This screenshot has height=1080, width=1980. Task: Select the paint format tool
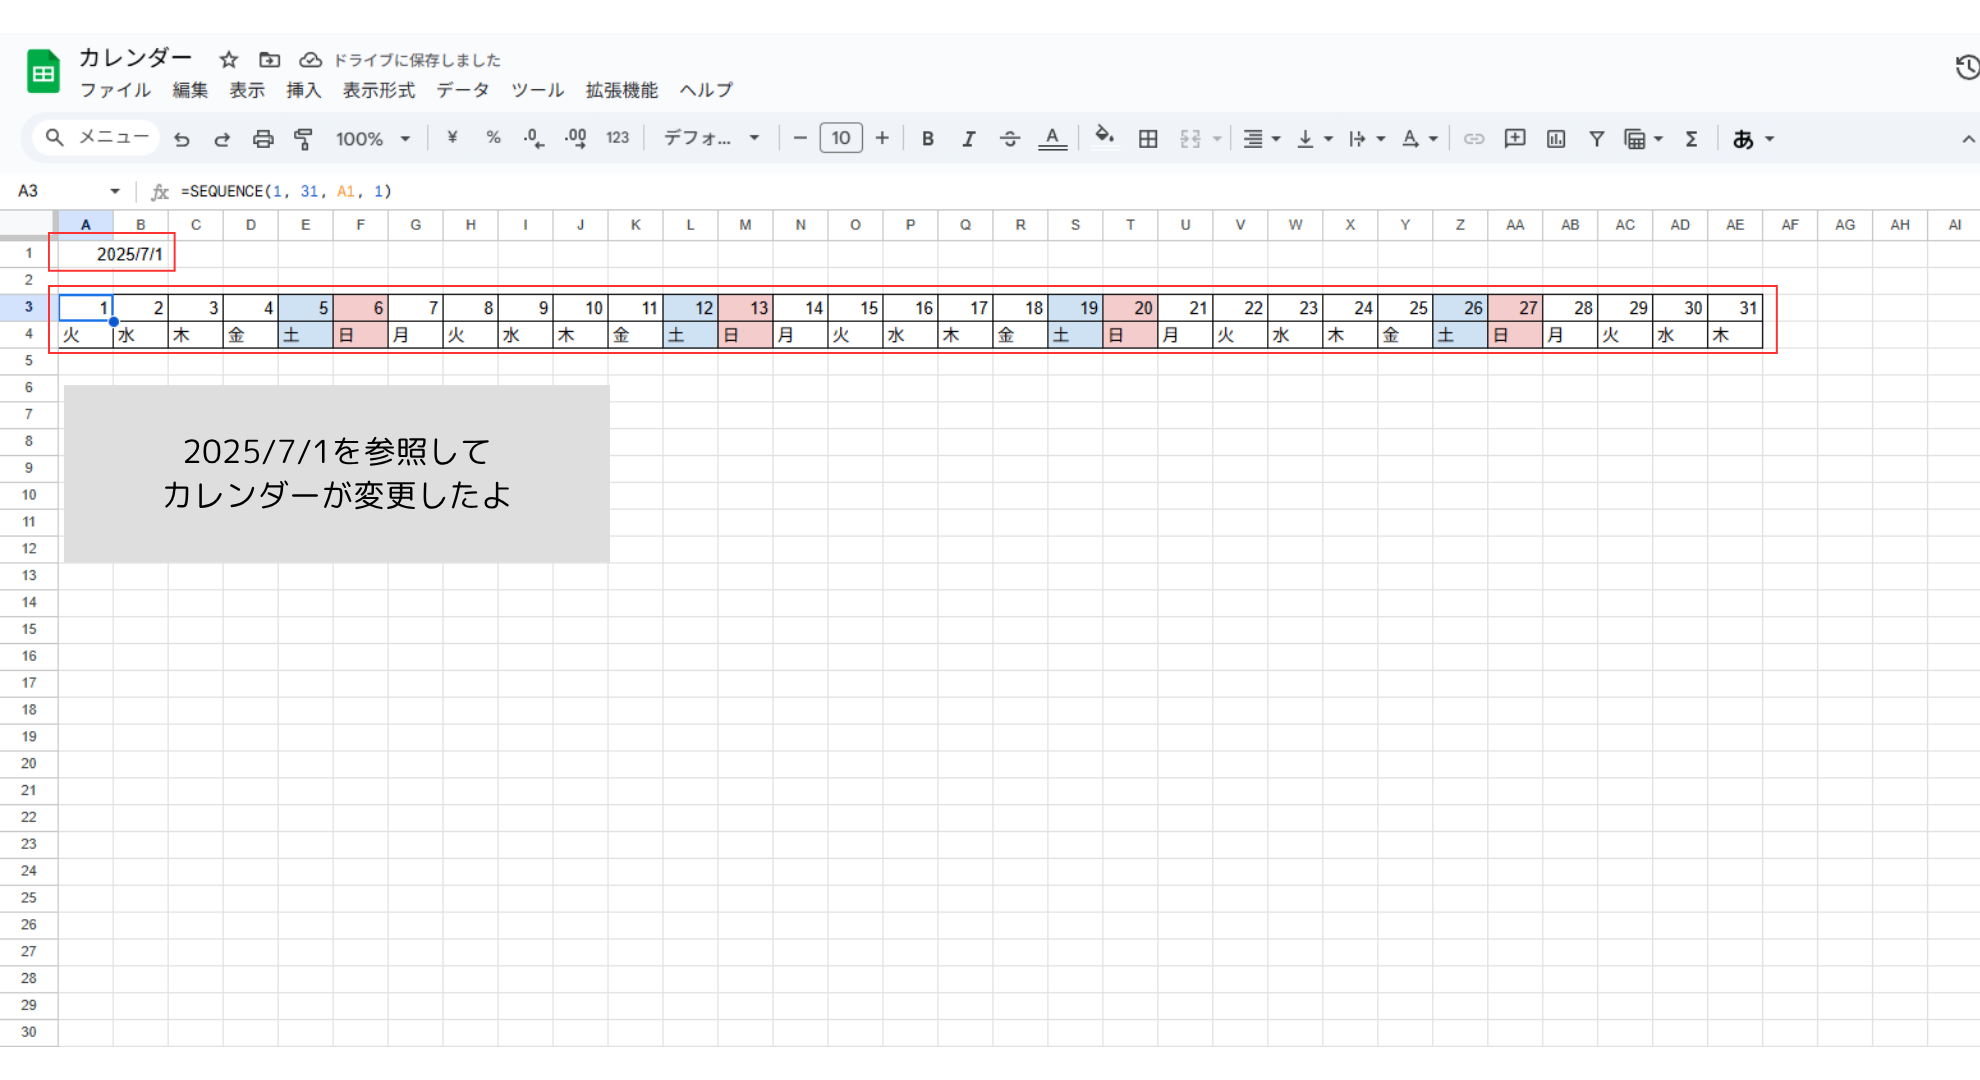coord(304,139)
